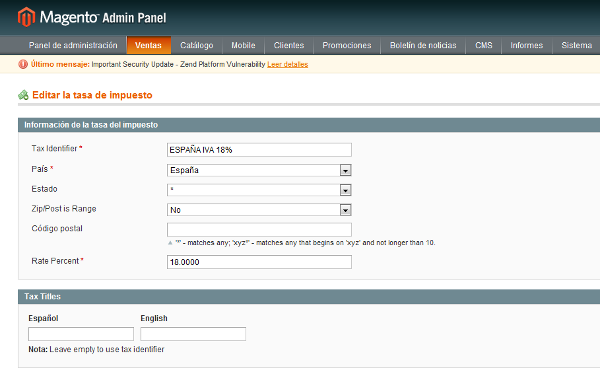Click the Código postal input field
Image resolution: width=600 pixels, height=376 pixels.
pyautogui.click(x=259, y=230)
